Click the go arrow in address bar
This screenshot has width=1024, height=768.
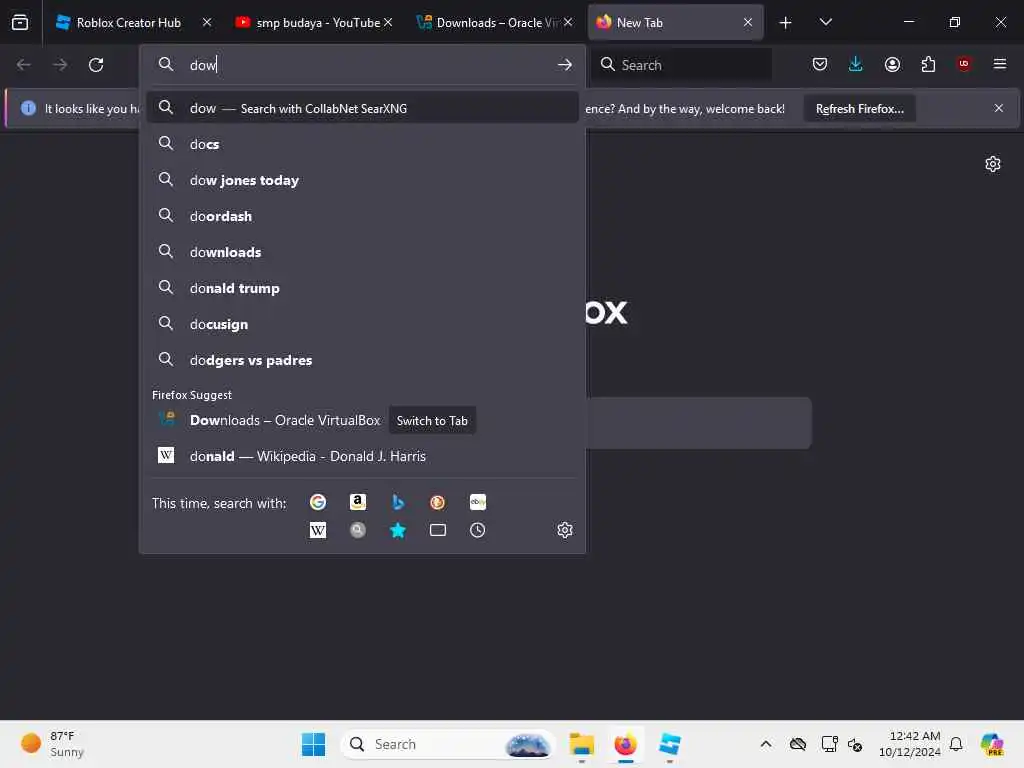click(565, 65)
